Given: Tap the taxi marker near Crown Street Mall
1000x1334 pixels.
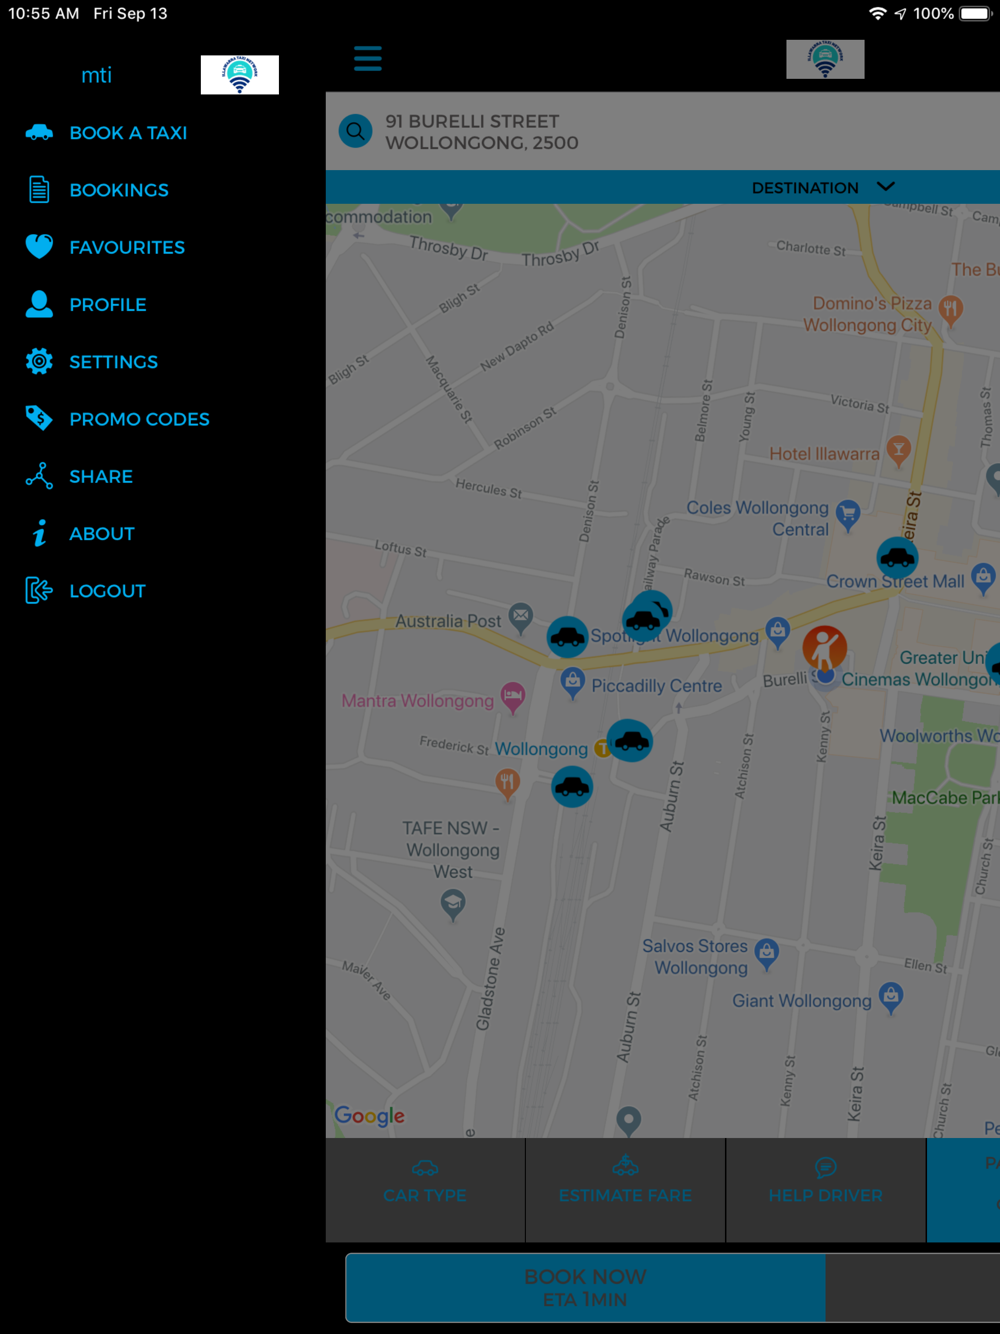Looking at the screenshot, I should [897, 557].
